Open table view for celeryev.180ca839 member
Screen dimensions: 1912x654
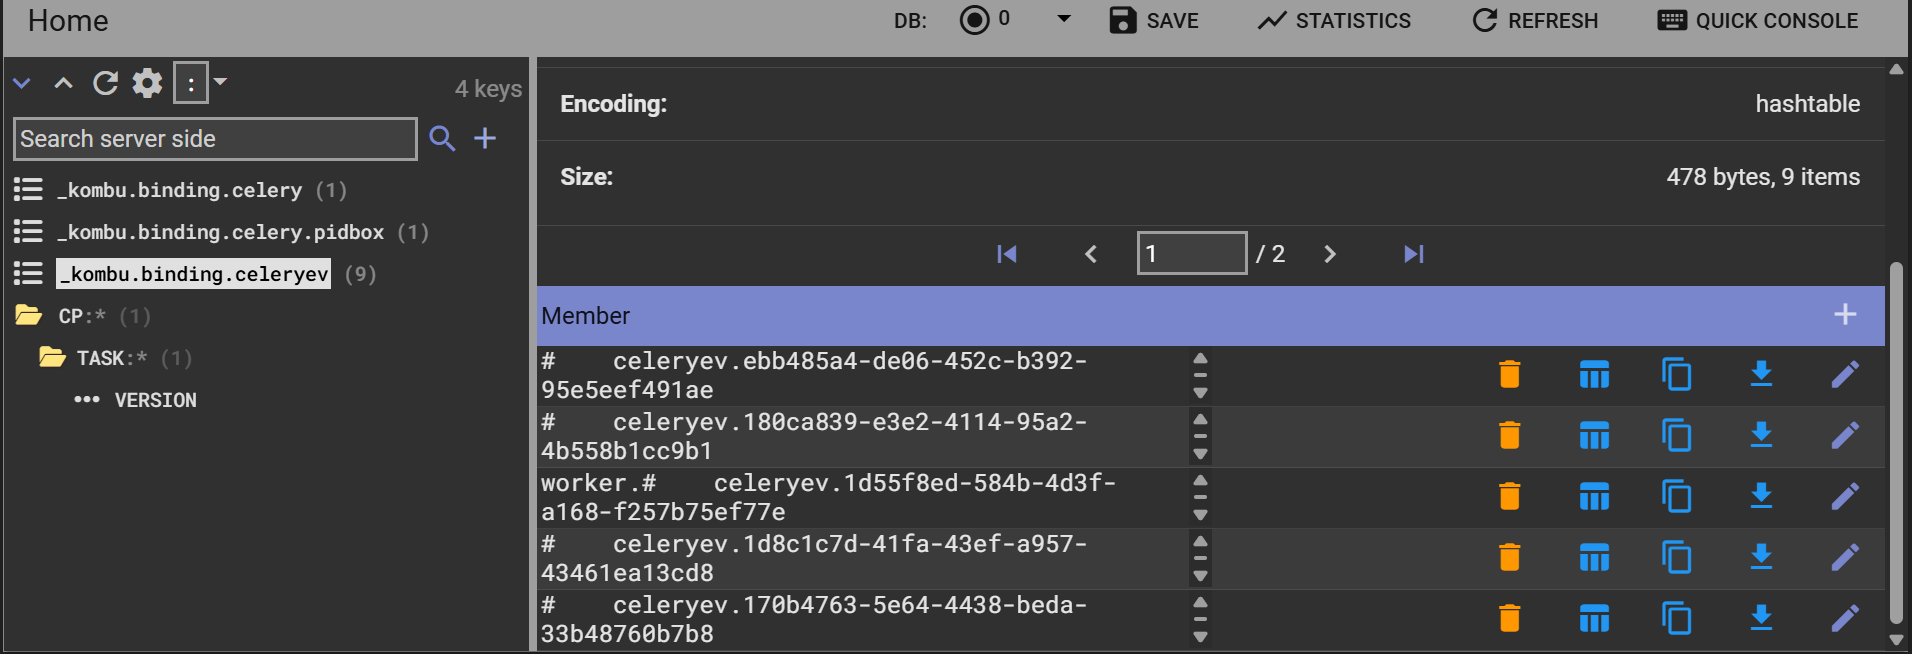point(1593,436)
